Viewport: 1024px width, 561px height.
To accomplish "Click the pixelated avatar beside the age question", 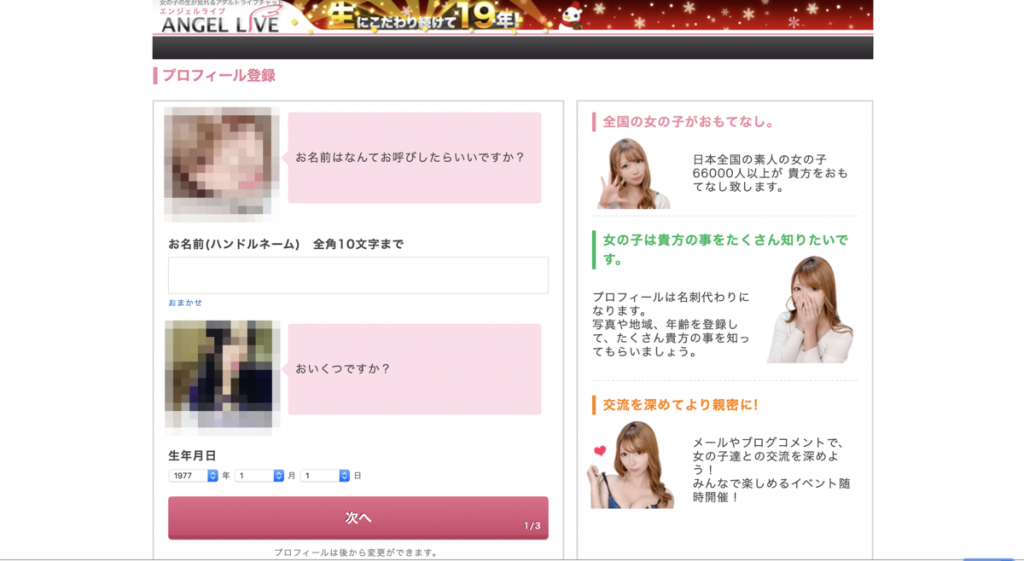I will (222, 375).
